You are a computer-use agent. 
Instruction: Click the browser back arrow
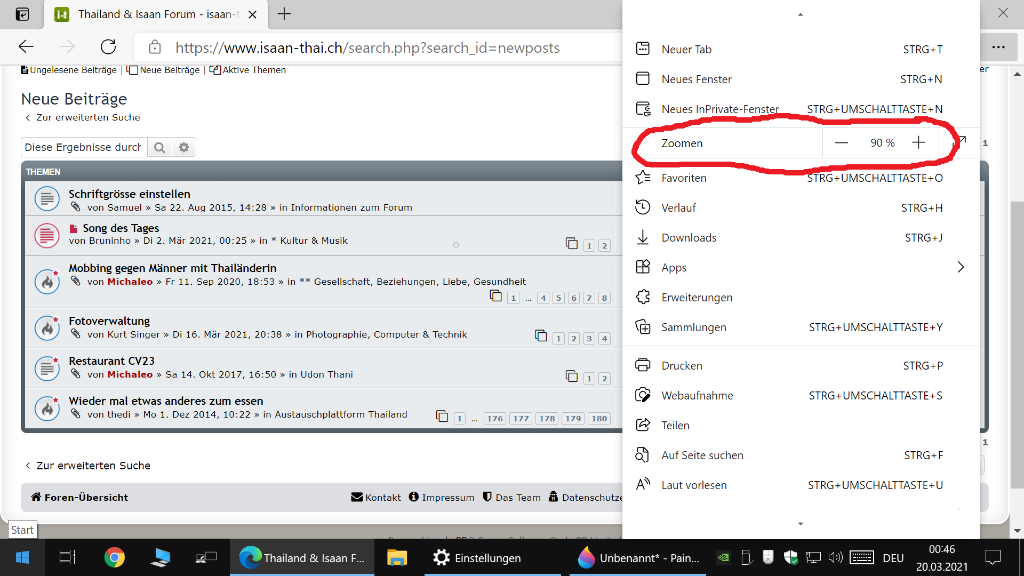coord(26,47)
